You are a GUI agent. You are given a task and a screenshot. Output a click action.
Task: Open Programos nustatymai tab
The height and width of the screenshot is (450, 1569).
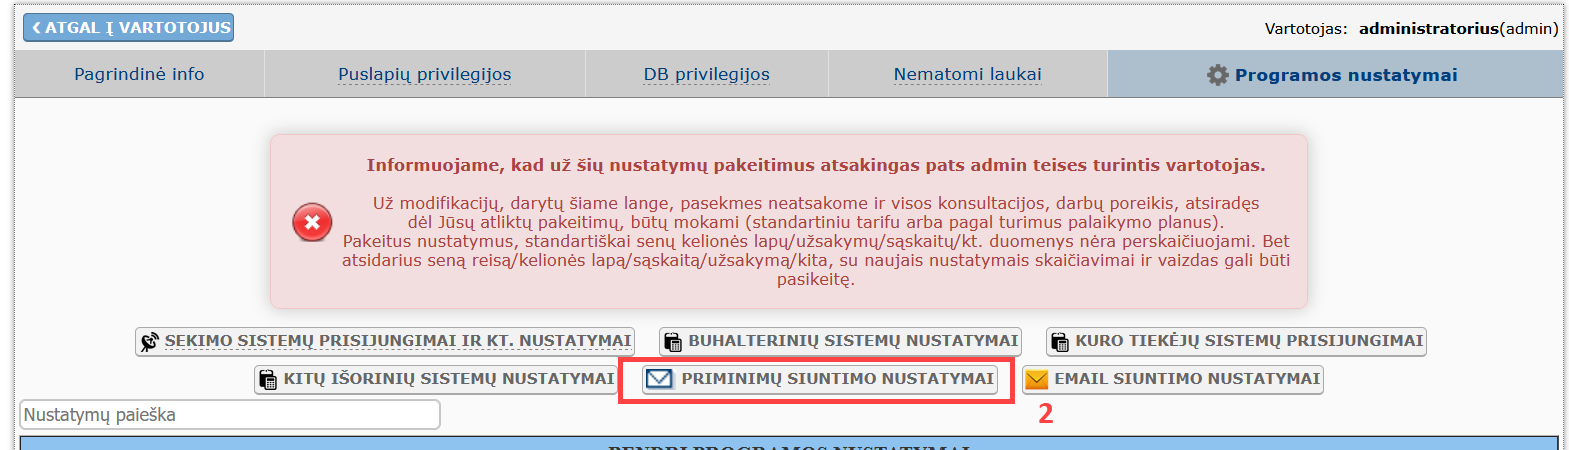click(x=1335, y=74)
